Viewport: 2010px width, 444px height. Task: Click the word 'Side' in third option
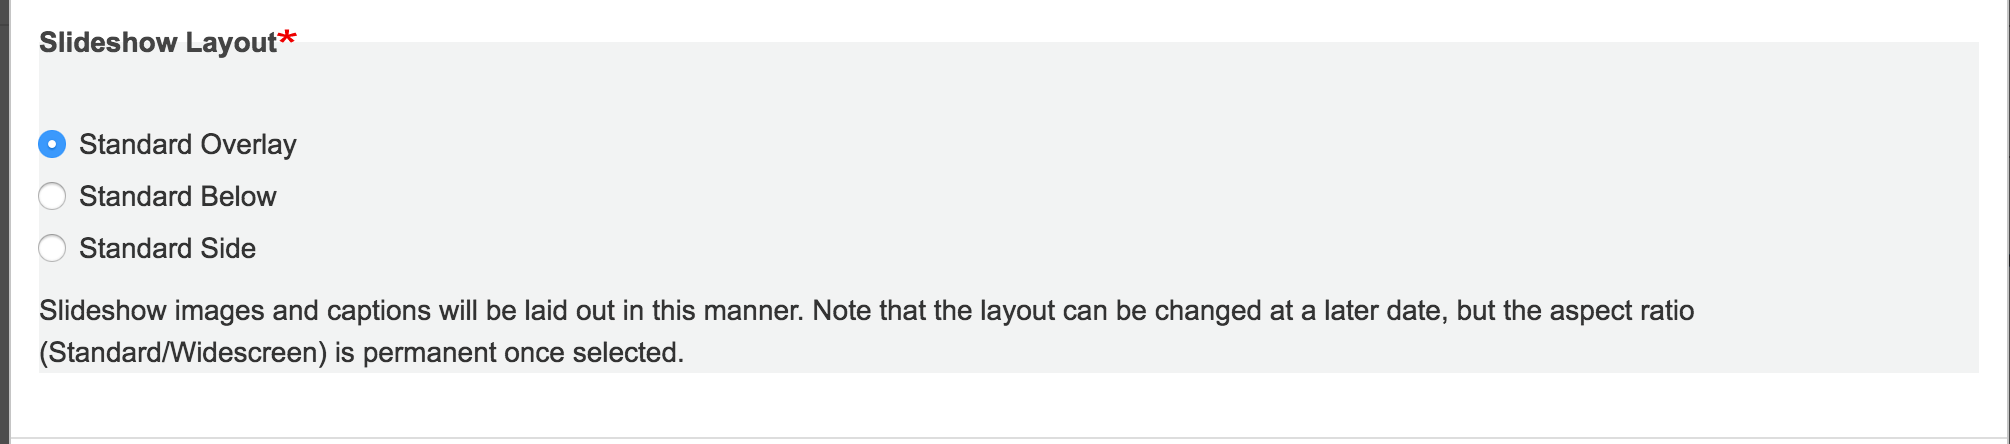point(228,249)
